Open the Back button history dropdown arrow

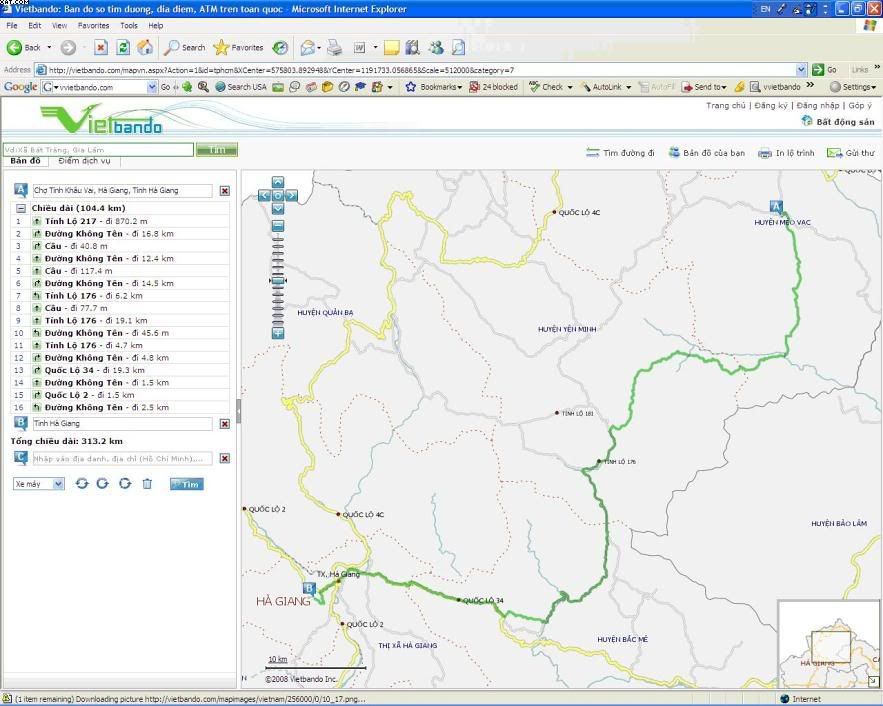(x=49, y=48)
